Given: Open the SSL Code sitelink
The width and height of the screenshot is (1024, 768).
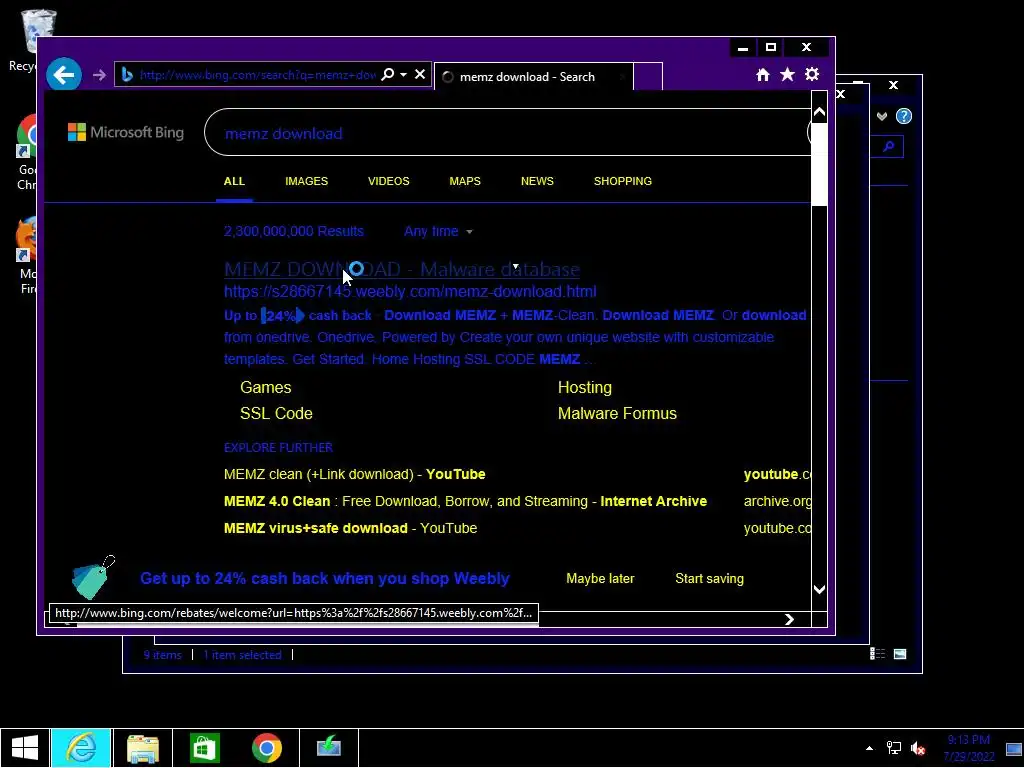Looking at the screenshot, I should [276, 413].
